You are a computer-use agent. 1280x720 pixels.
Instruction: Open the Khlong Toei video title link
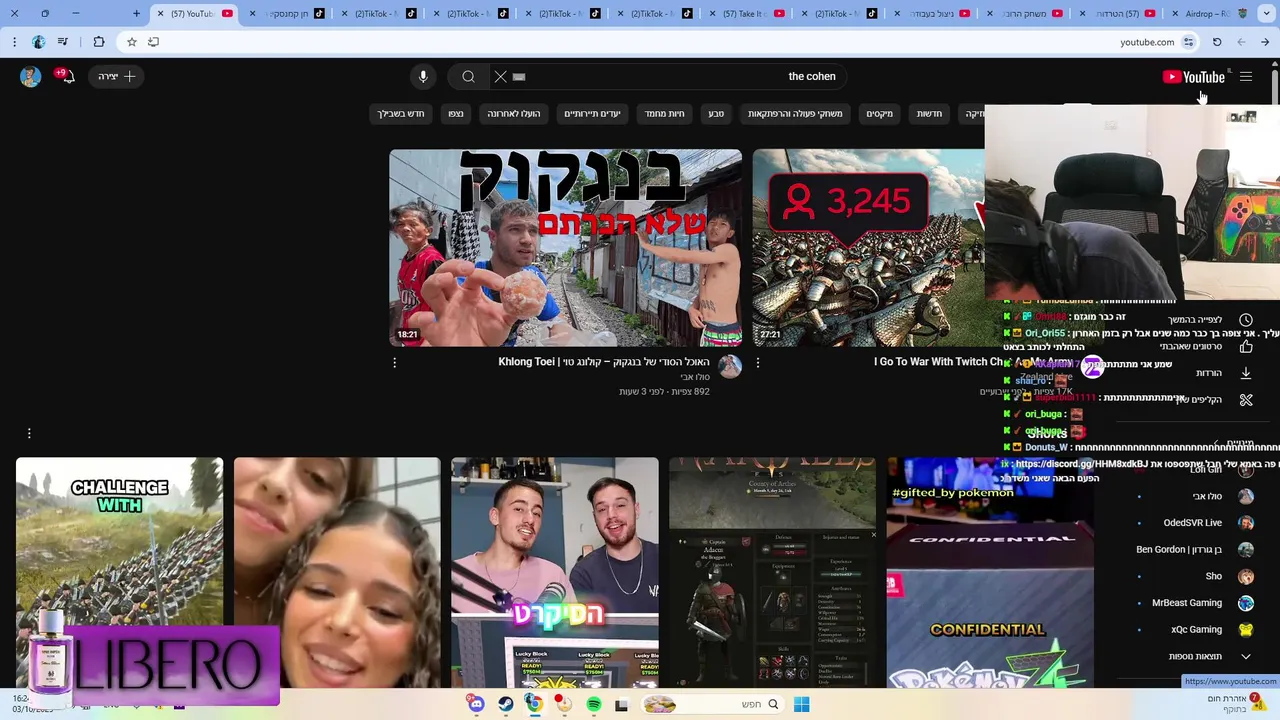(604, 362)
